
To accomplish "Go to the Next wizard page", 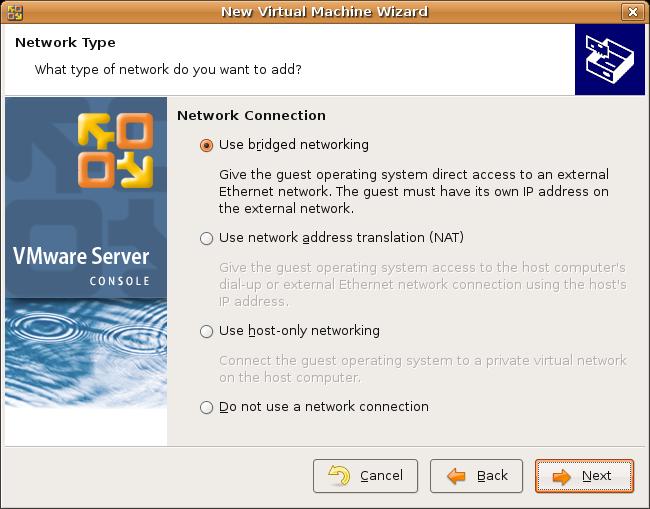I will (x=584, y=476).
